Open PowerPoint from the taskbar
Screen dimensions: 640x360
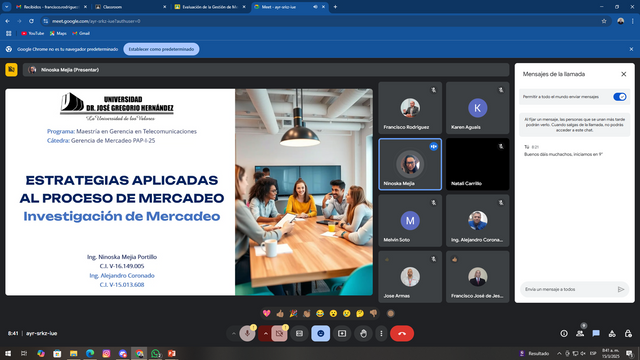click(x=172, y=353)
